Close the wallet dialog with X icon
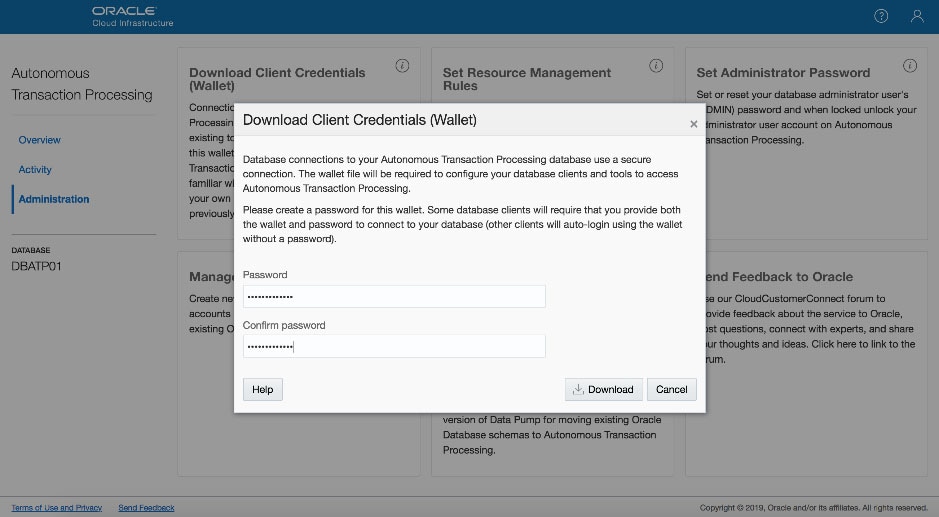 [693, 124]
